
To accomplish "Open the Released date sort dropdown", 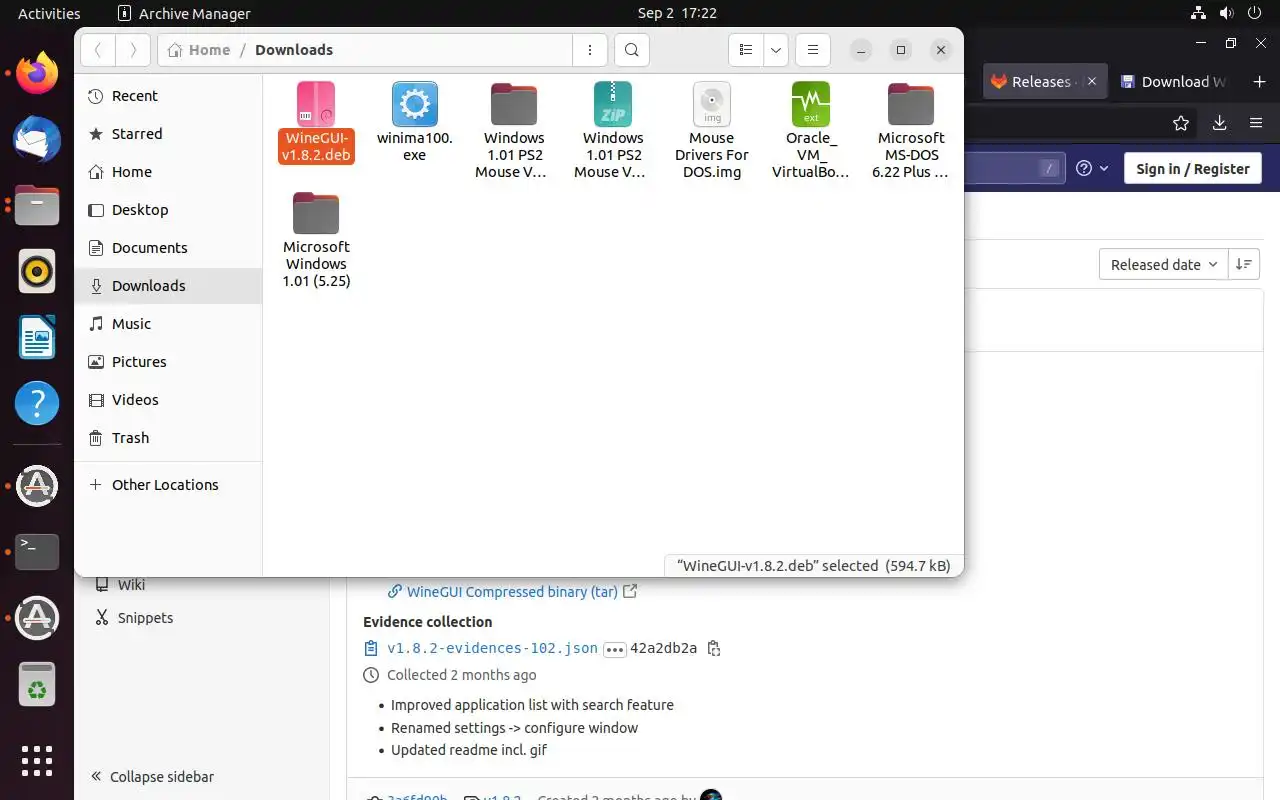I will 1164,265.
